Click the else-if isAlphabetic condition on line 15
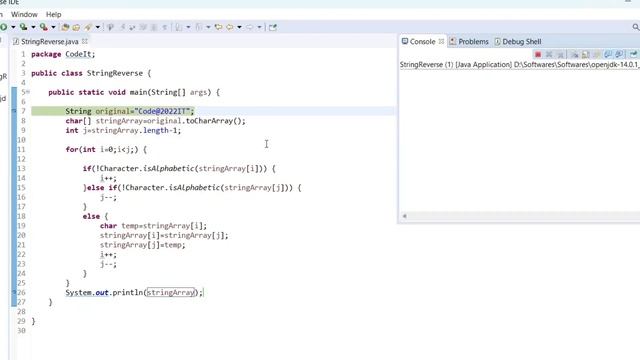640x360 pixels. click(x=192, y=188)
